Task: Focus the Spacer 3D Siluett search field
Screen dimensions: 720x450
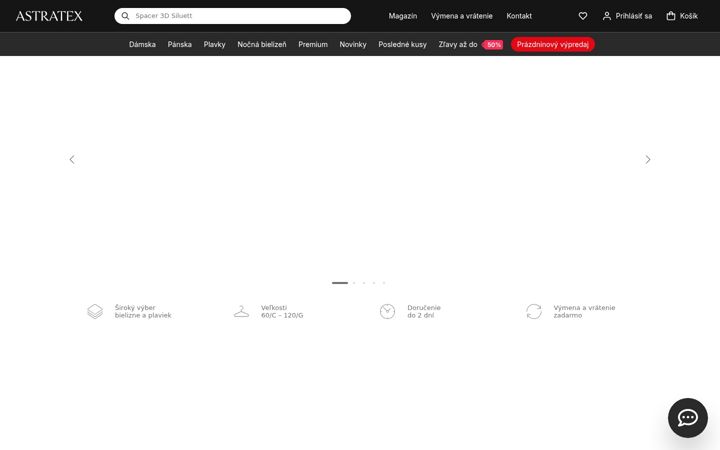Action: pos(232,16)
